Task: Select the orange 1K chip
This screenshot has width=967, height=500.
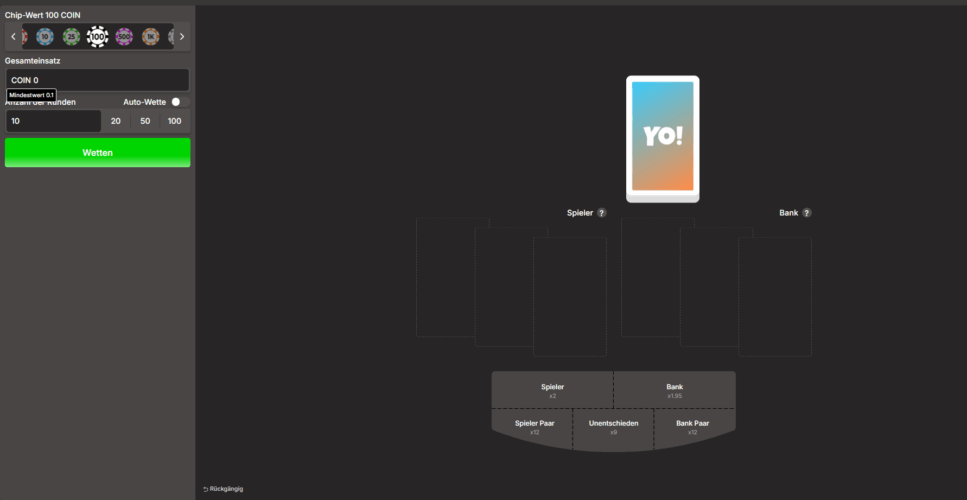Action: coord(150,37)
